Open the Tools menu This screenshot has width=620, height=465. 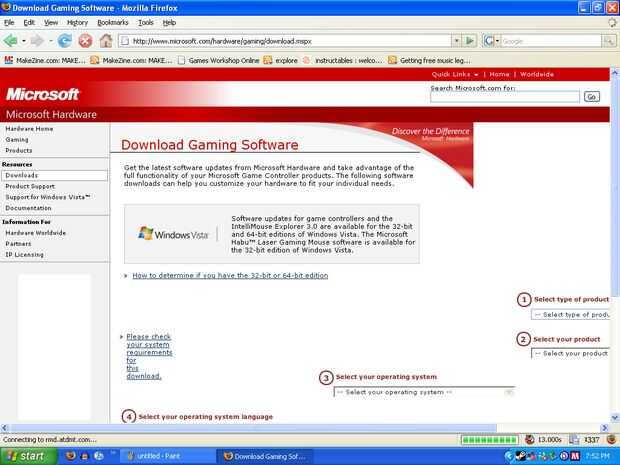tap(146, 23)
